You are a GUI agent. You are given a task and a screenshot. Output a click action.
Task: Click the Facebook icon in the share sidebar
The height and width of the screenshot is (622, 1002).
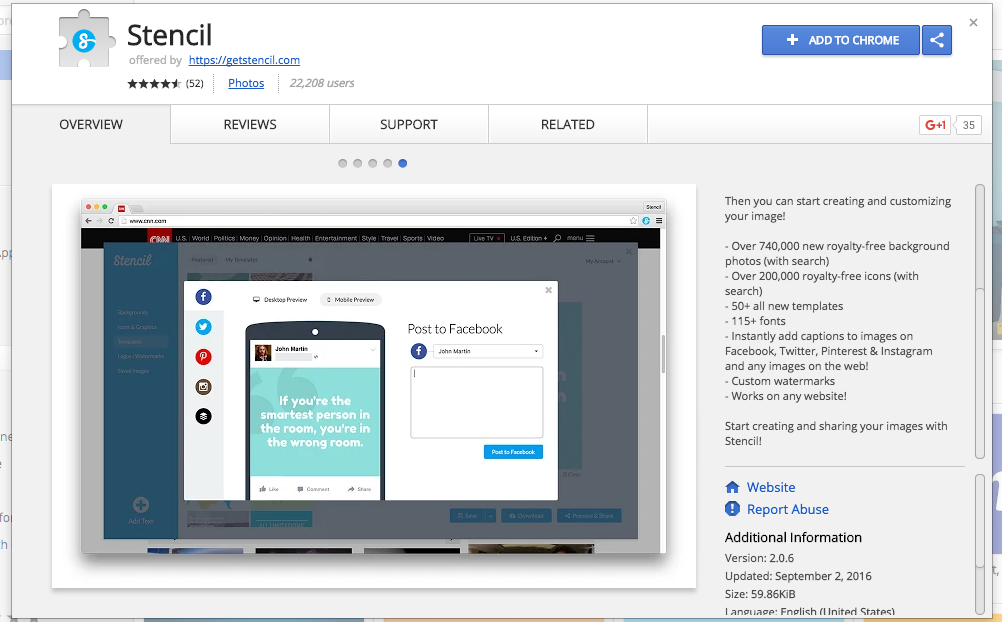[203, 297]
